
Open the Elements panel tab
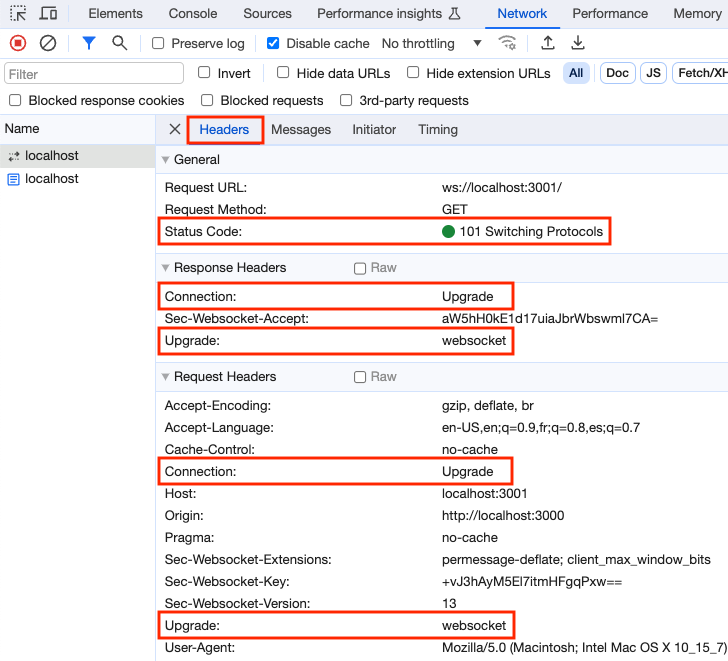[x=116, y=13]
